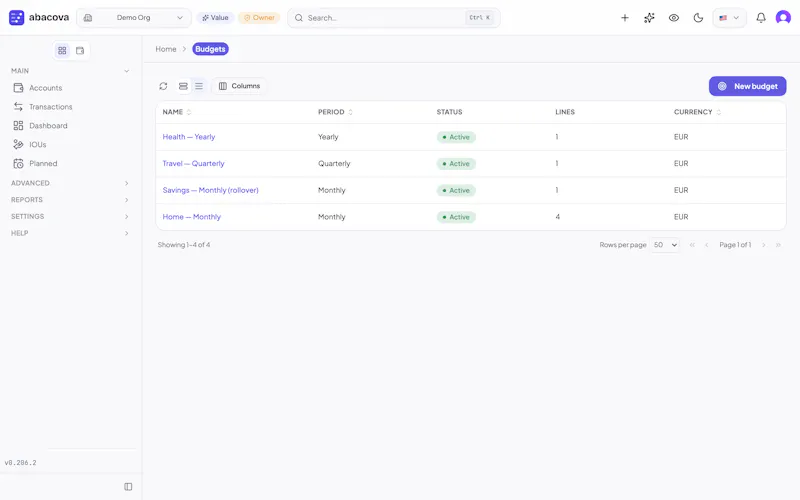Open the Columns chooser

[239, 86]
